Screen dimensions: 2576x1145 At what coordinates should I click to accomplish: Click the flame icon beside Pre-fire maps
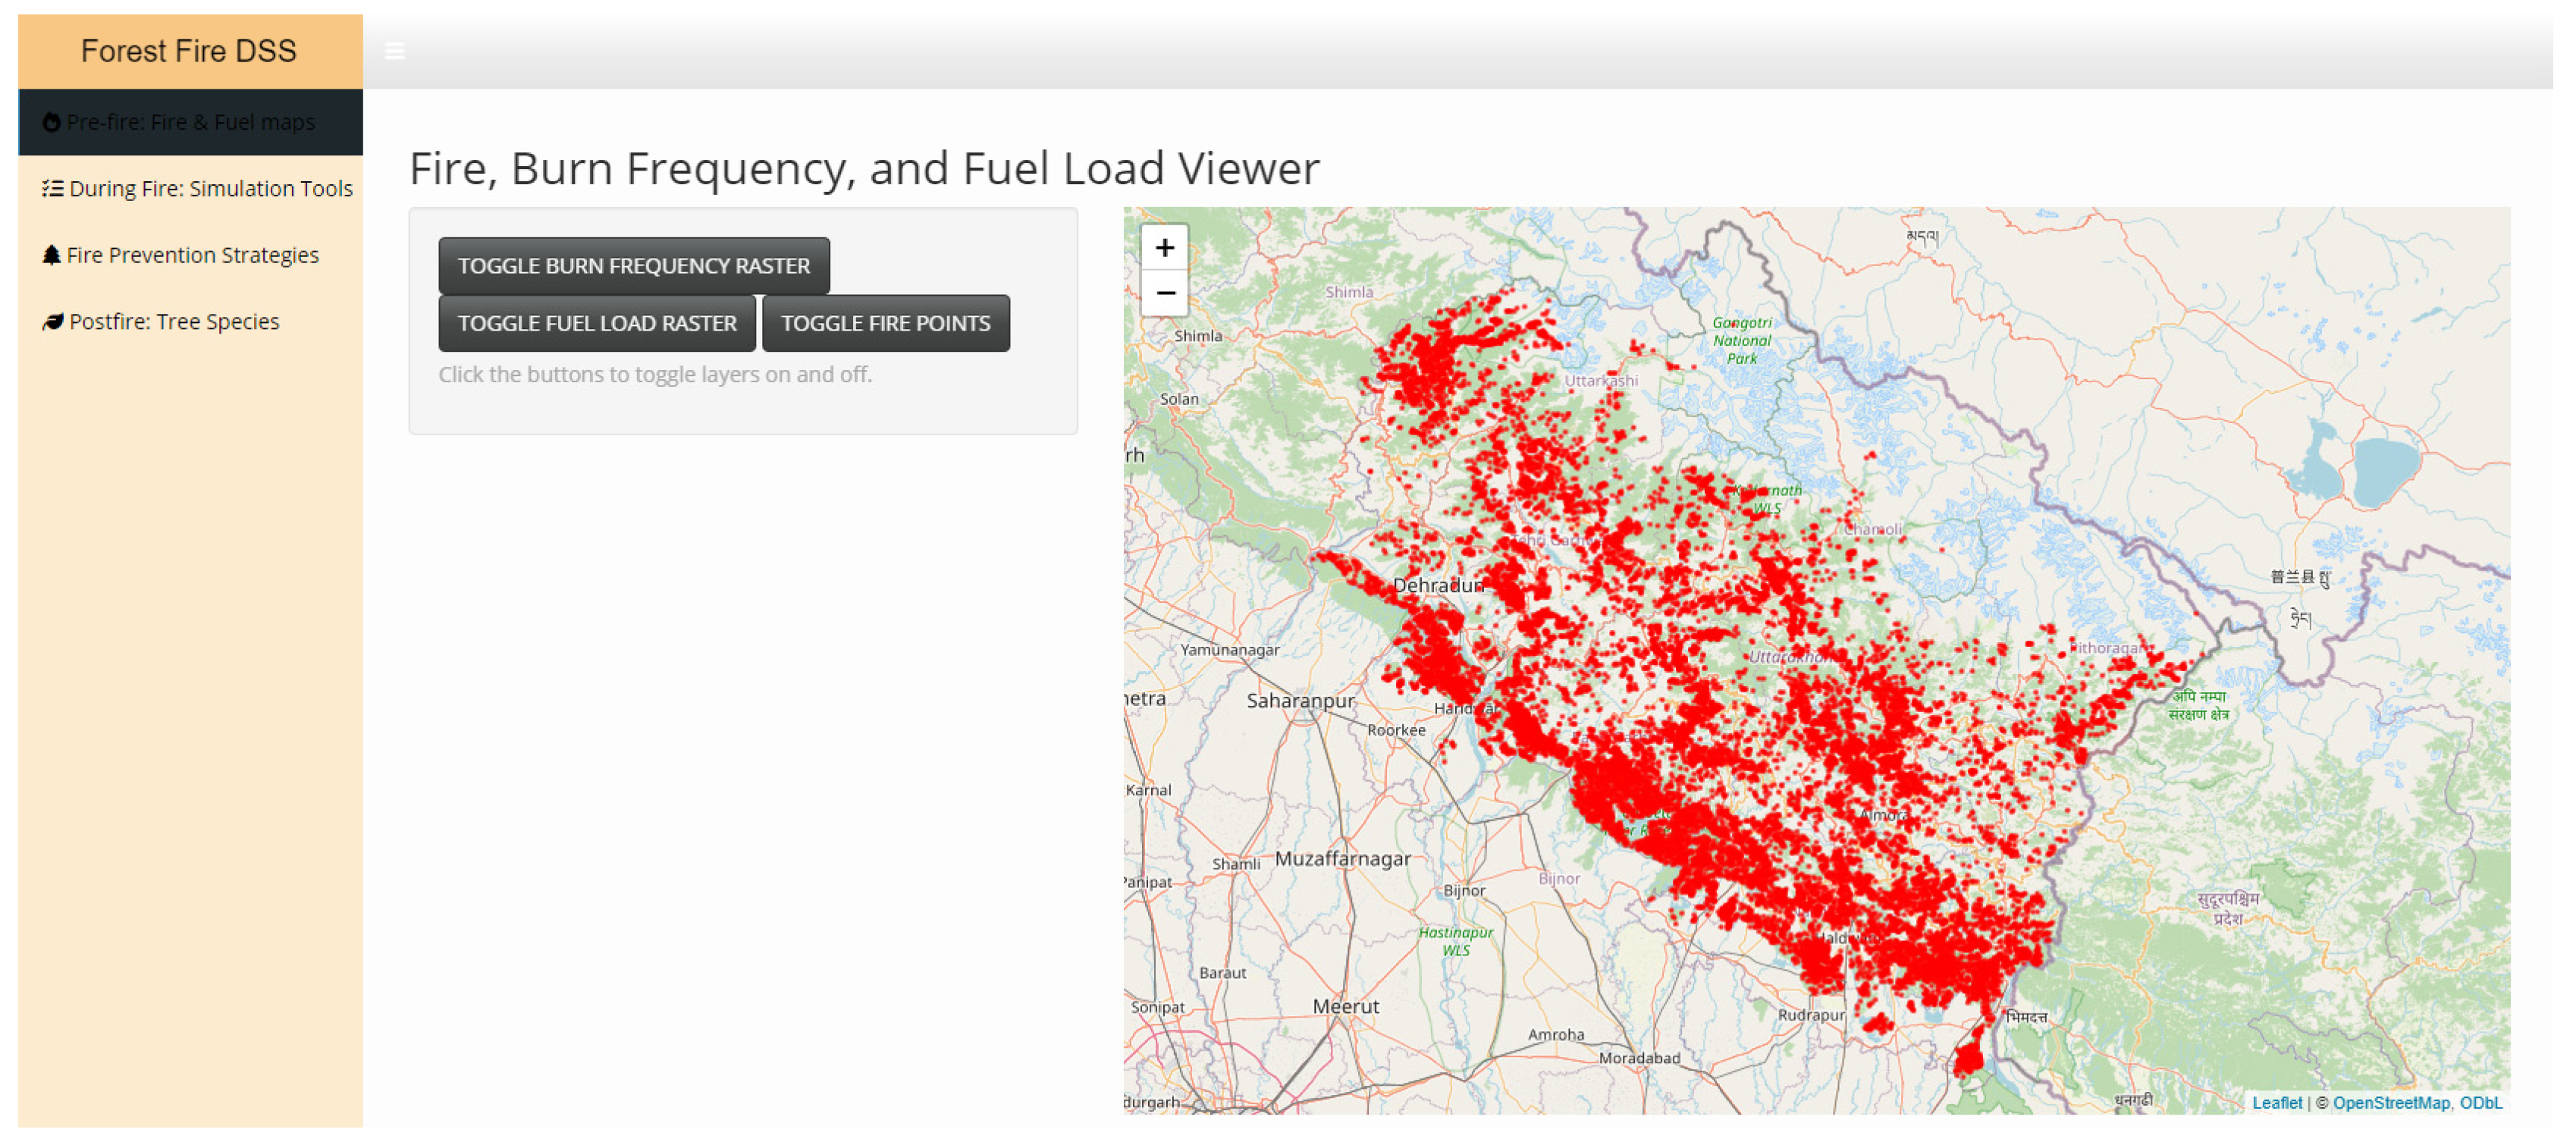[x=52, y=122]
